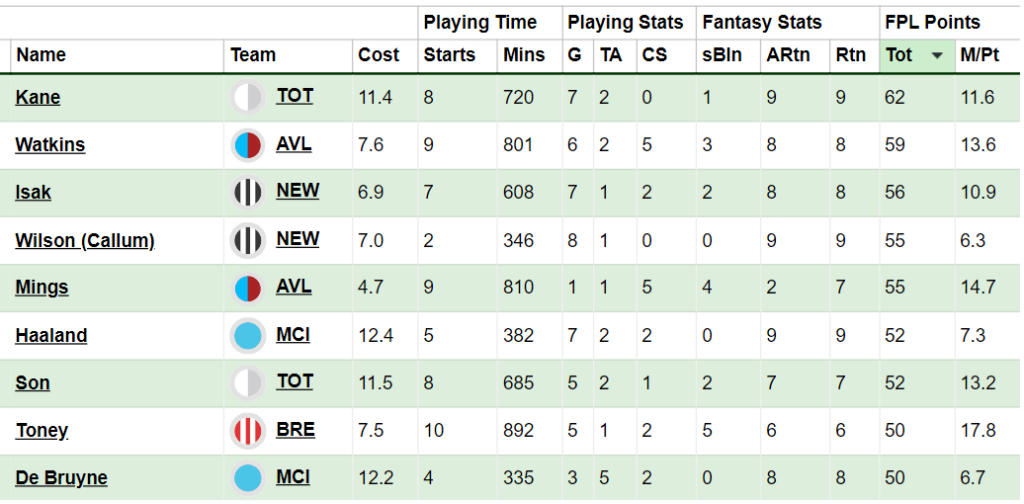
Task: Click Kane's Tottenham team badge icon
Action: [x=247, y=97]
